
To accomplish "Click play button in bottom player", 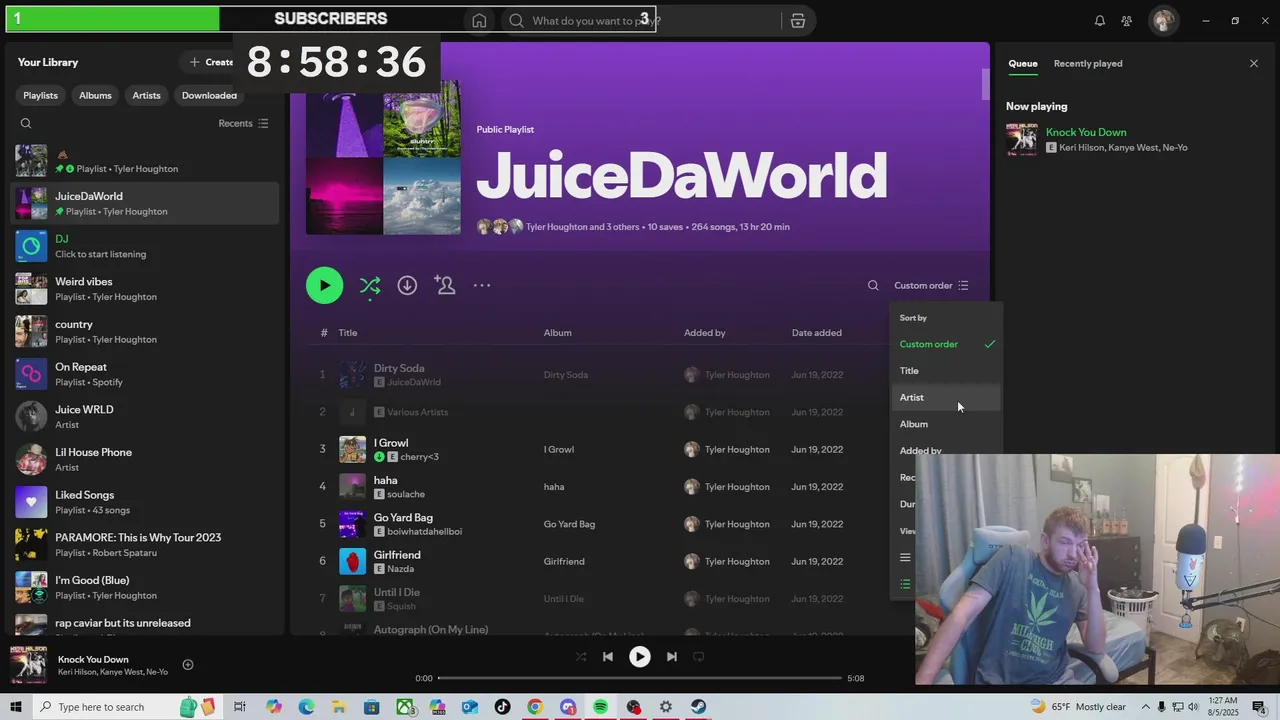I will (640, 657).
